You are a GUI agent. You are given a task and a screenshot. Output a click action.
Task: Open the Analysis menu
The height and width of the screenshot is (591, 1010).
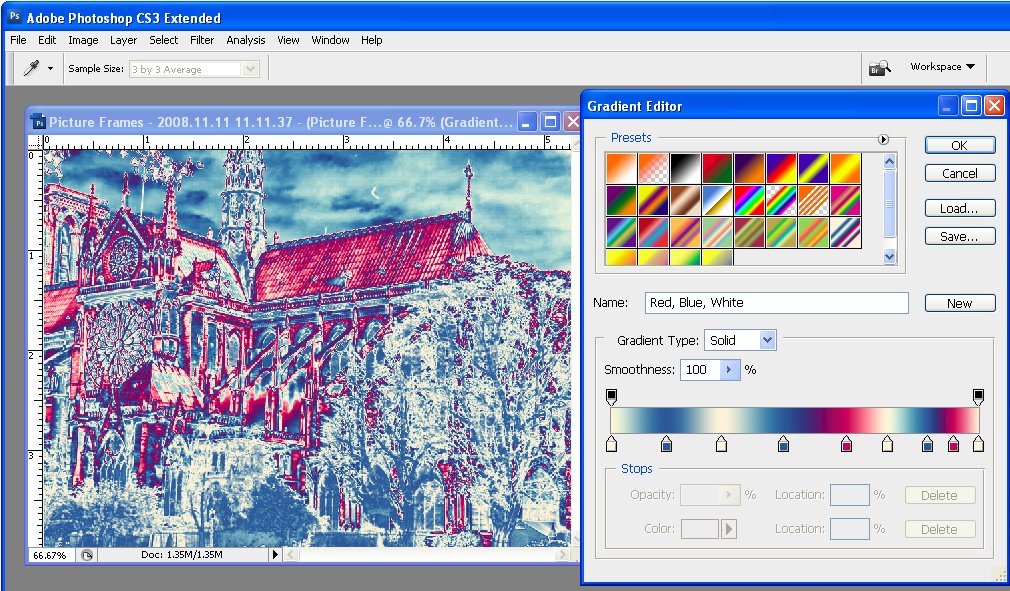245,40
